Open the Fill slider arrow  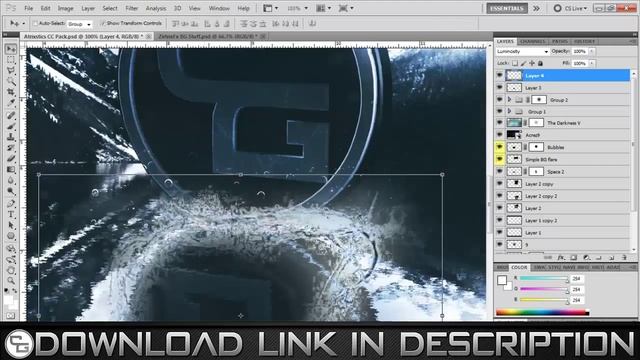(x=591, y=63)
